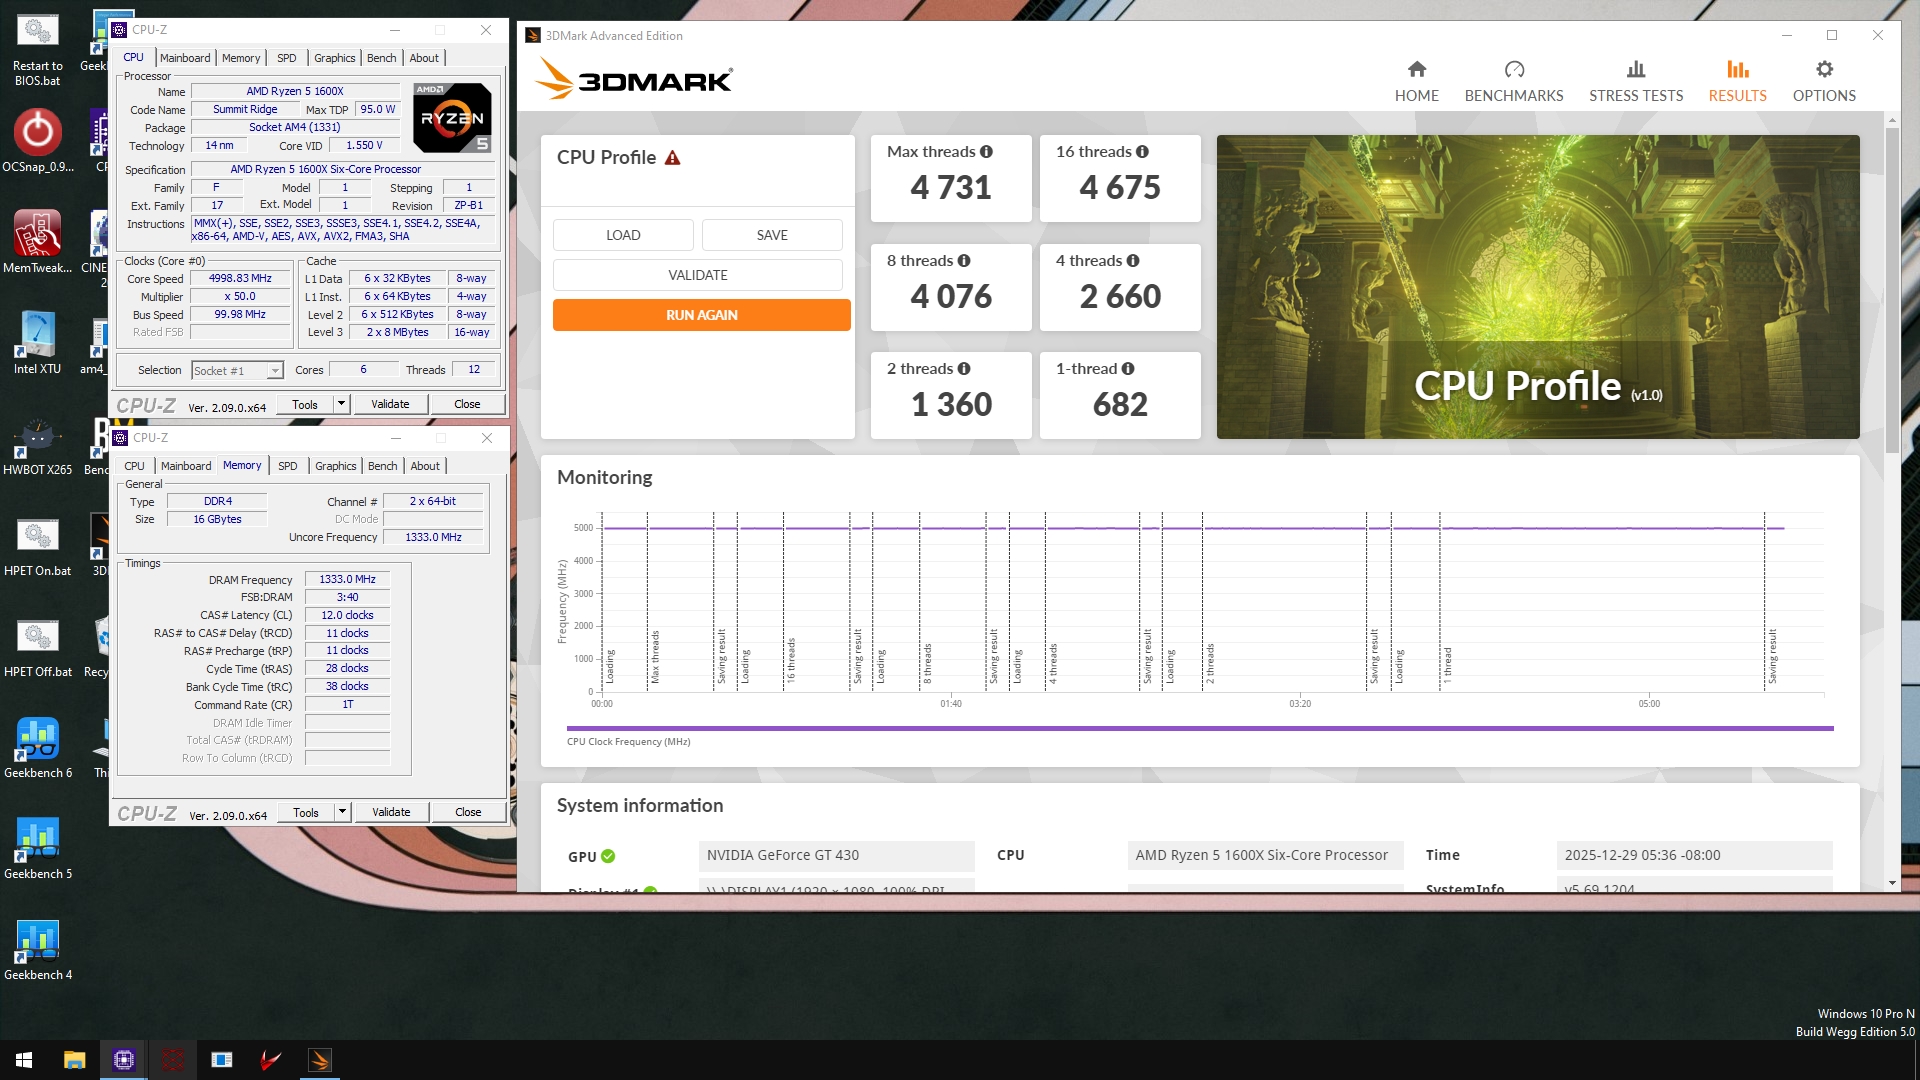Switch to CPU-Z on the taskbar
The width and height of the screenshot is (1920, 1080).
click(x=124, y=1060)
